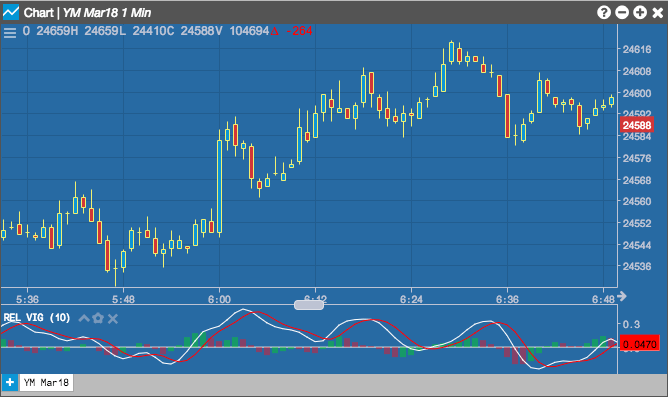Close the chart with the X icon
Image resolution: width=668 pixels, height=397 pixels.
pyautogui.click(x=658, y=13)
